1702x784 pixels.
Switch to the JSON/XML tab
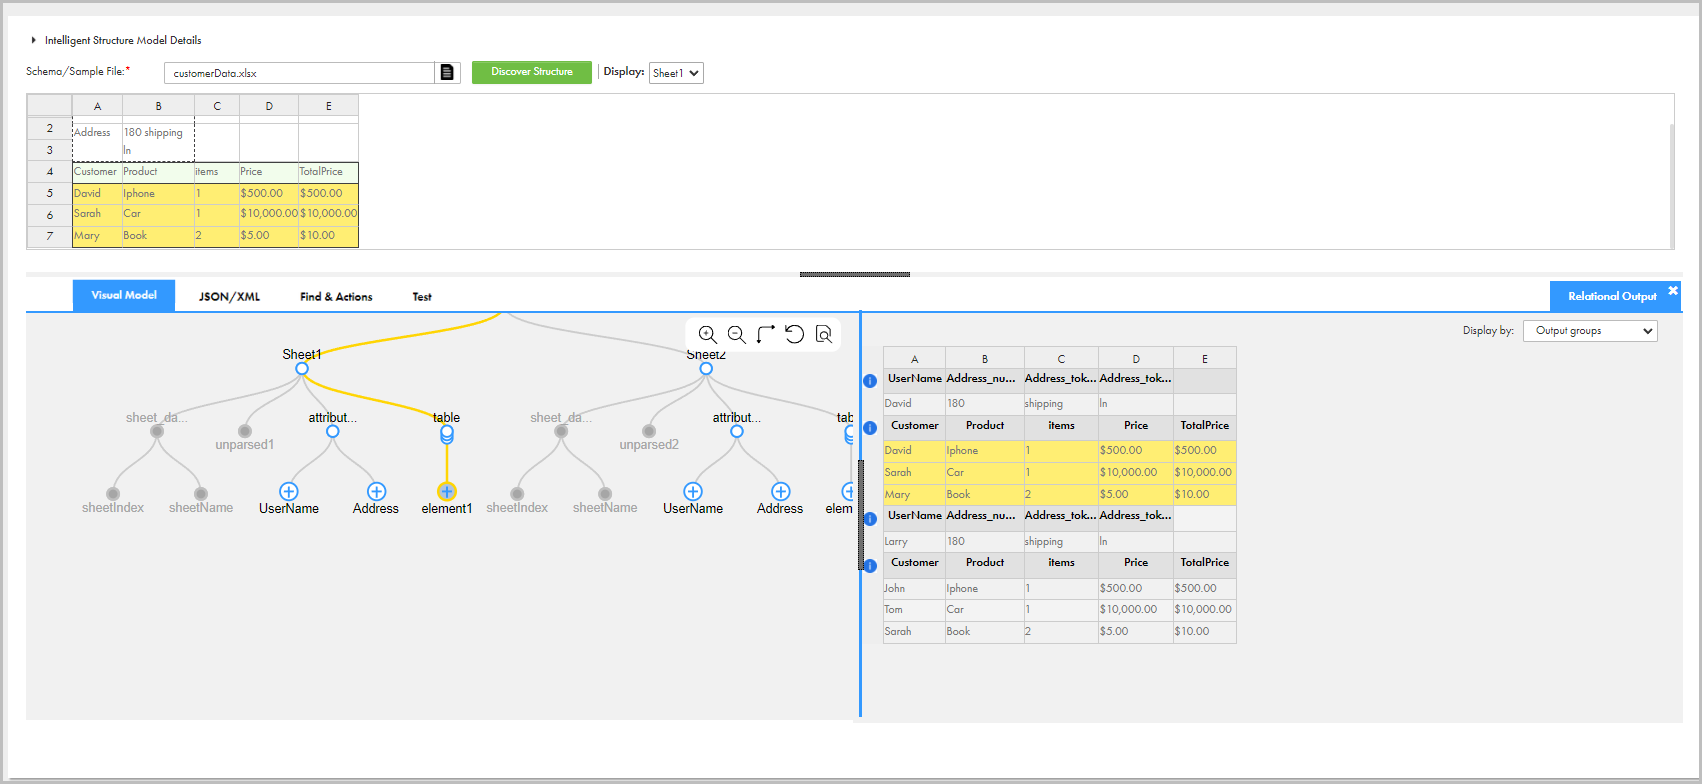click(x=229, y=297)
